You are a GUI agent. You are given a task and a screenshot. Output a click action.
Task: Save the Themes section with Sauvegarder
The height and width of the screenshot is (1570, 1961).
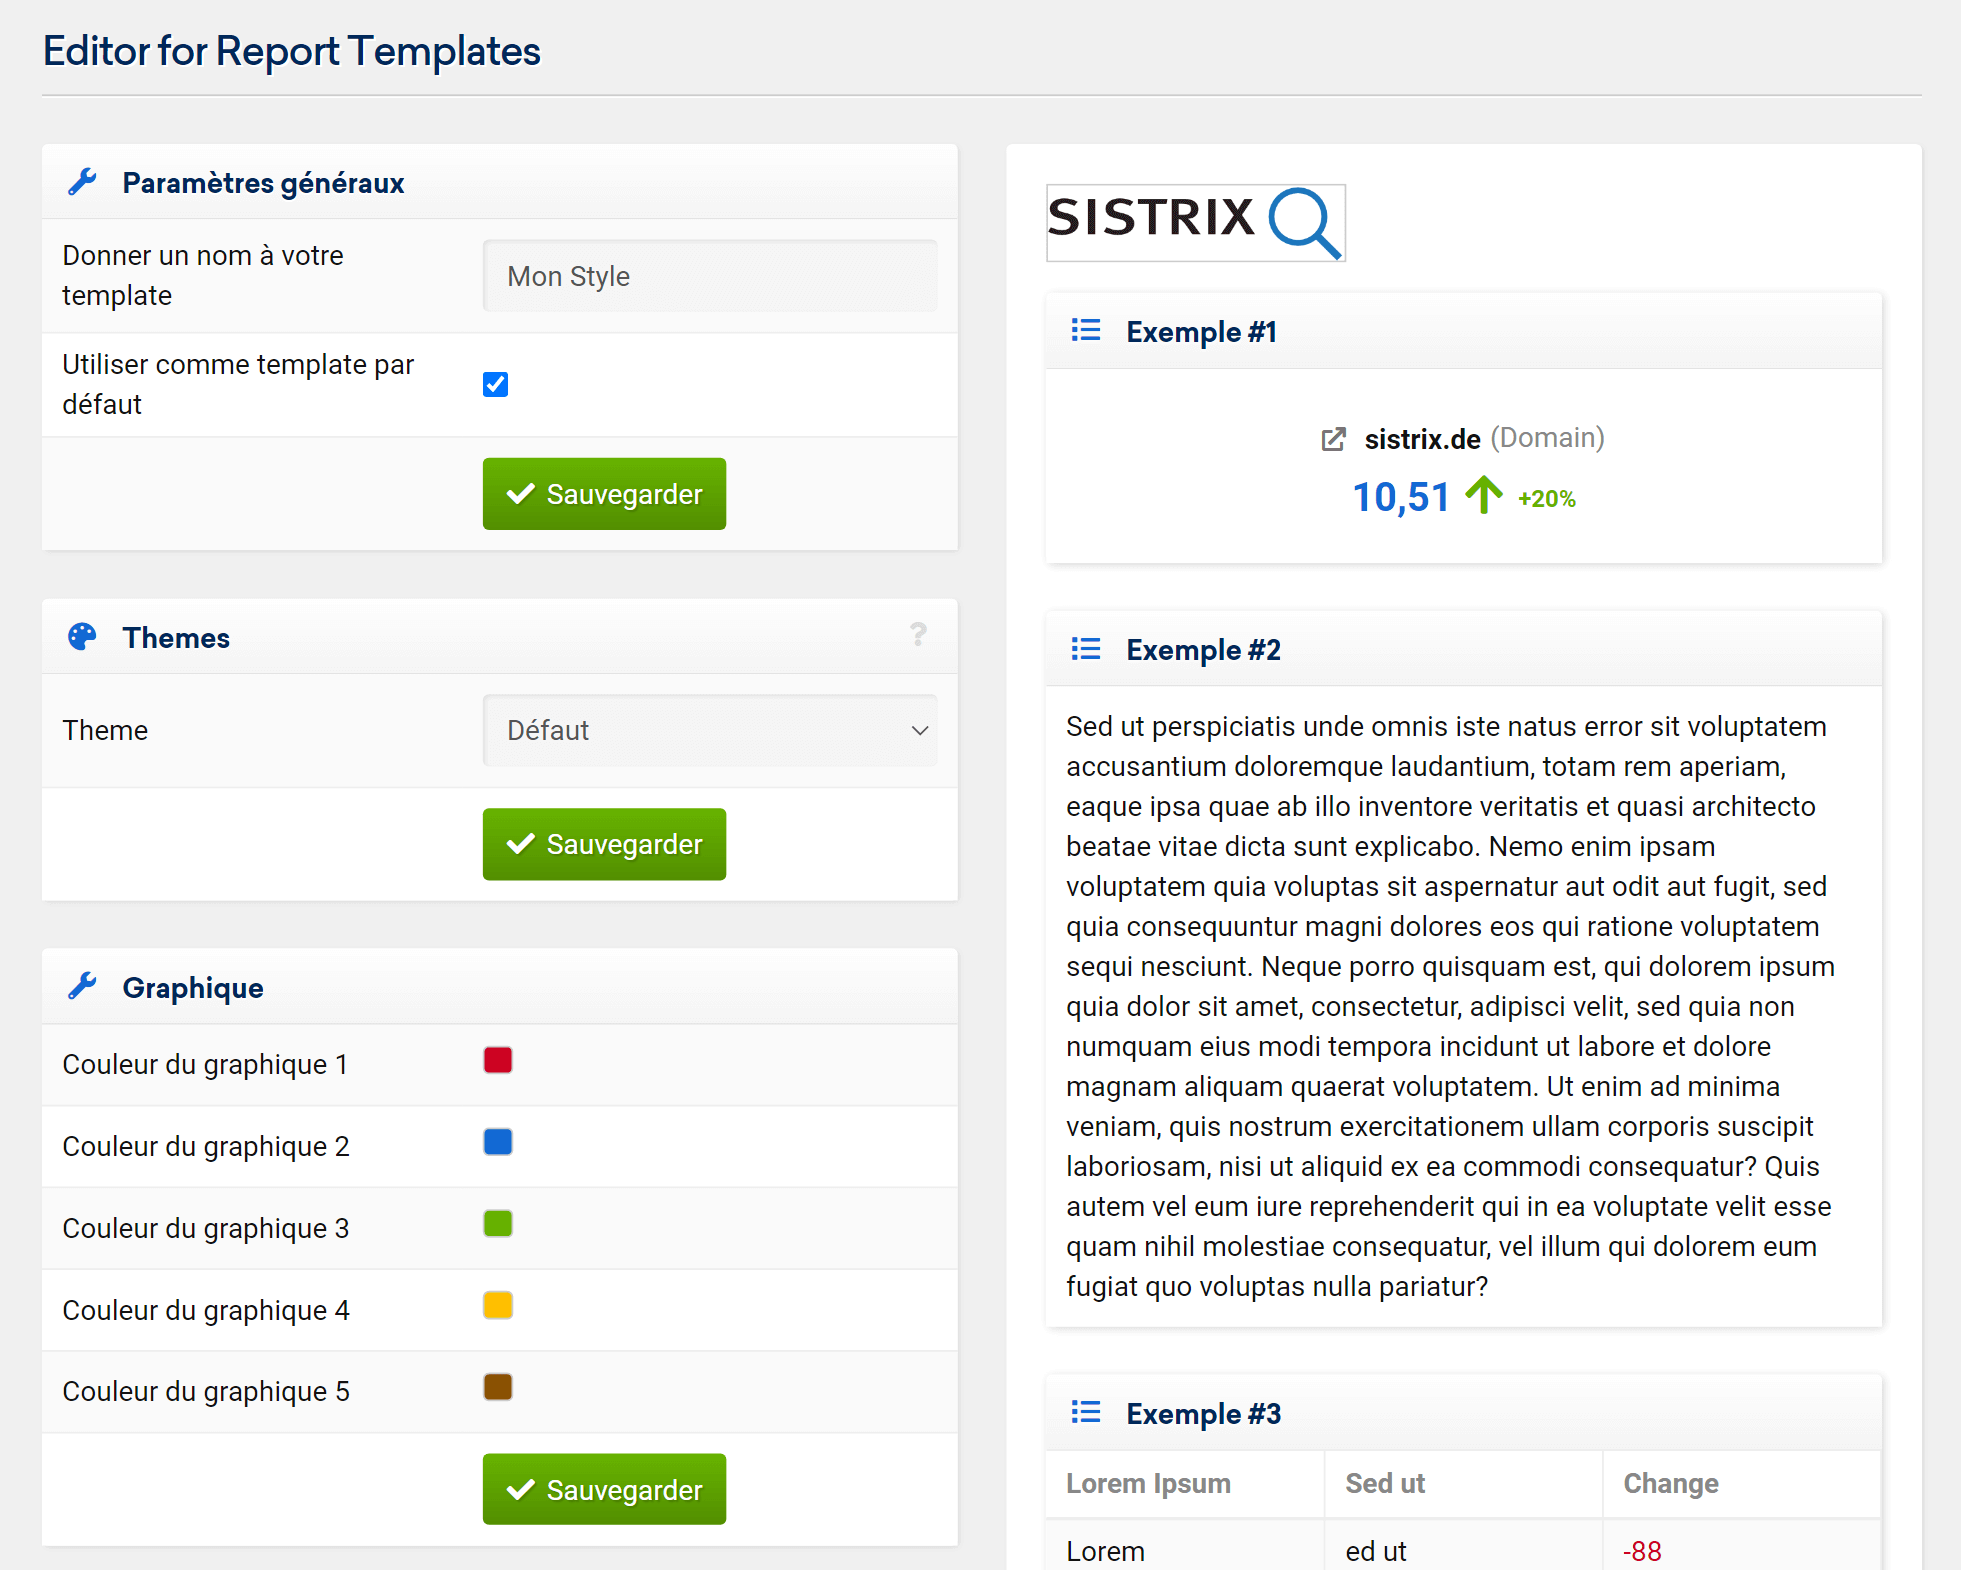(x=604, y=844)
